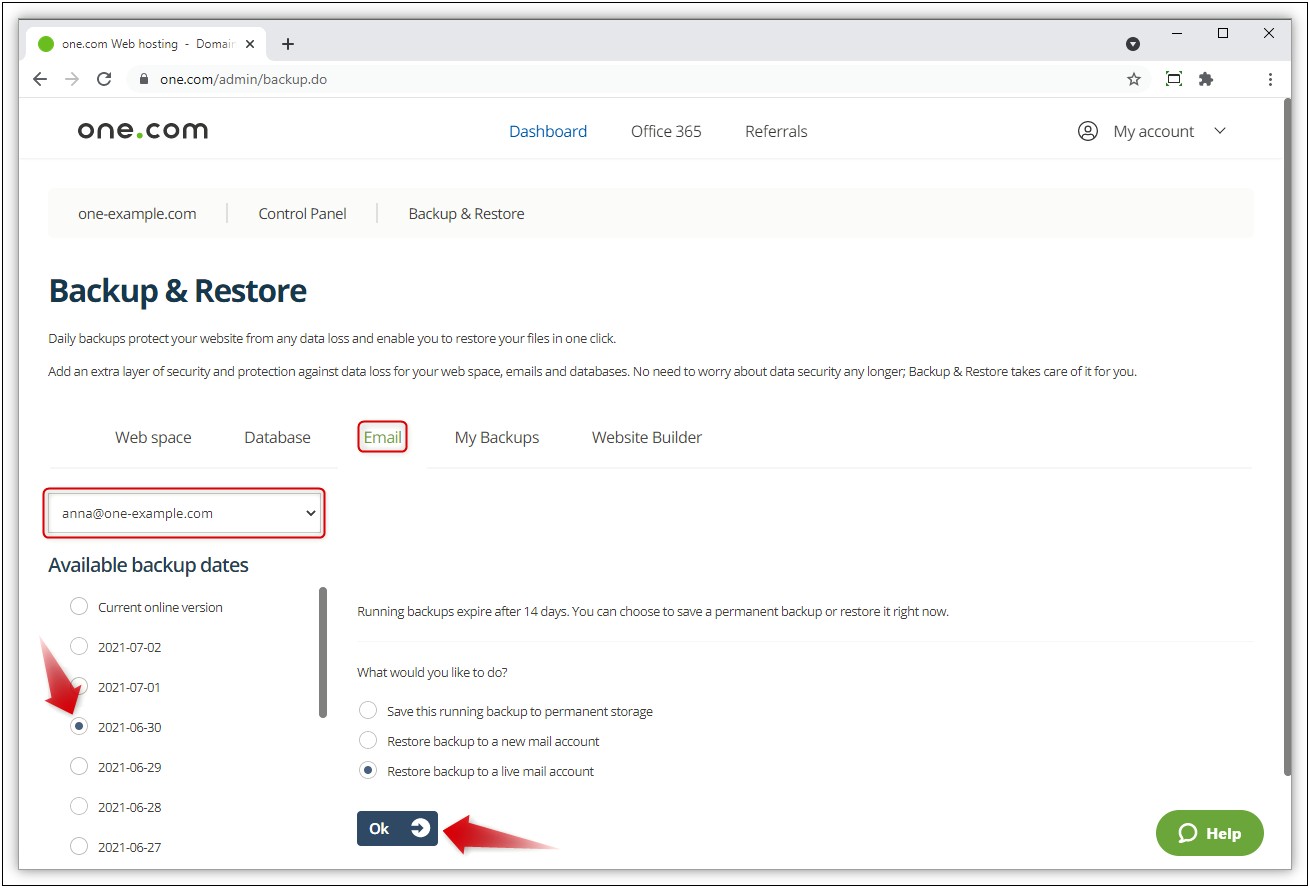
Task: Open the Website Builder tab
Action: [x=647, y=437]
